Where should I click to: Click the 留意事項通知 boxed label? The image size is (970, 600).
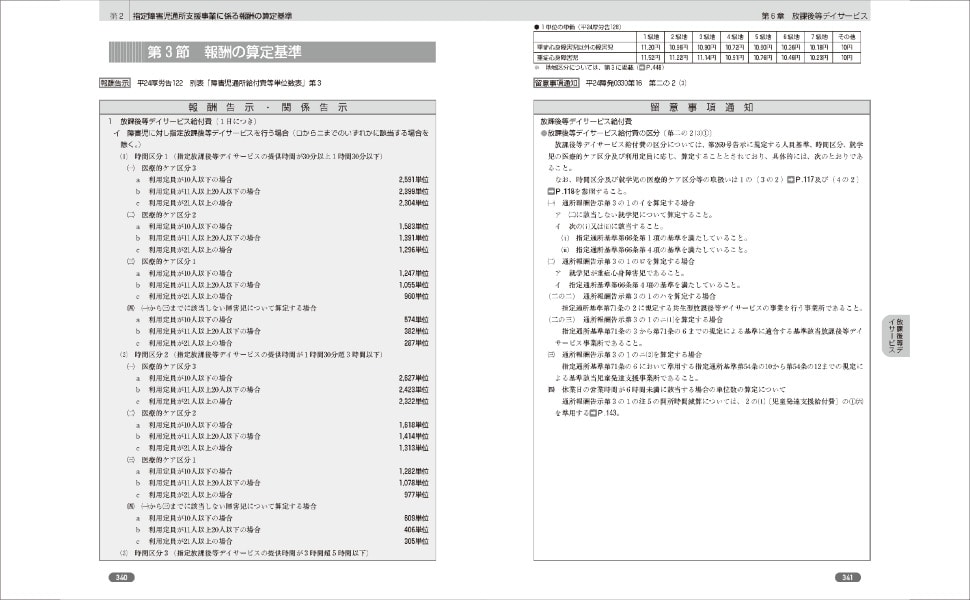[x=558, y=83]
